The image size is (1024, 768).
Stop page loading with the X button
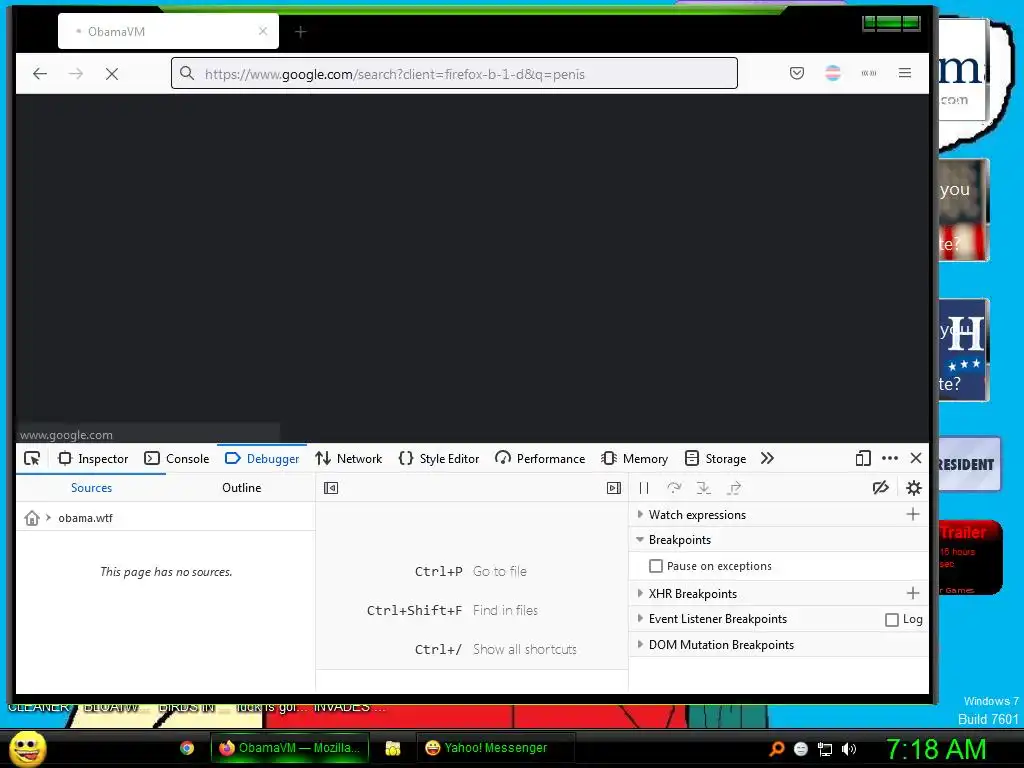pyautogui.click(x=112, y=74)
